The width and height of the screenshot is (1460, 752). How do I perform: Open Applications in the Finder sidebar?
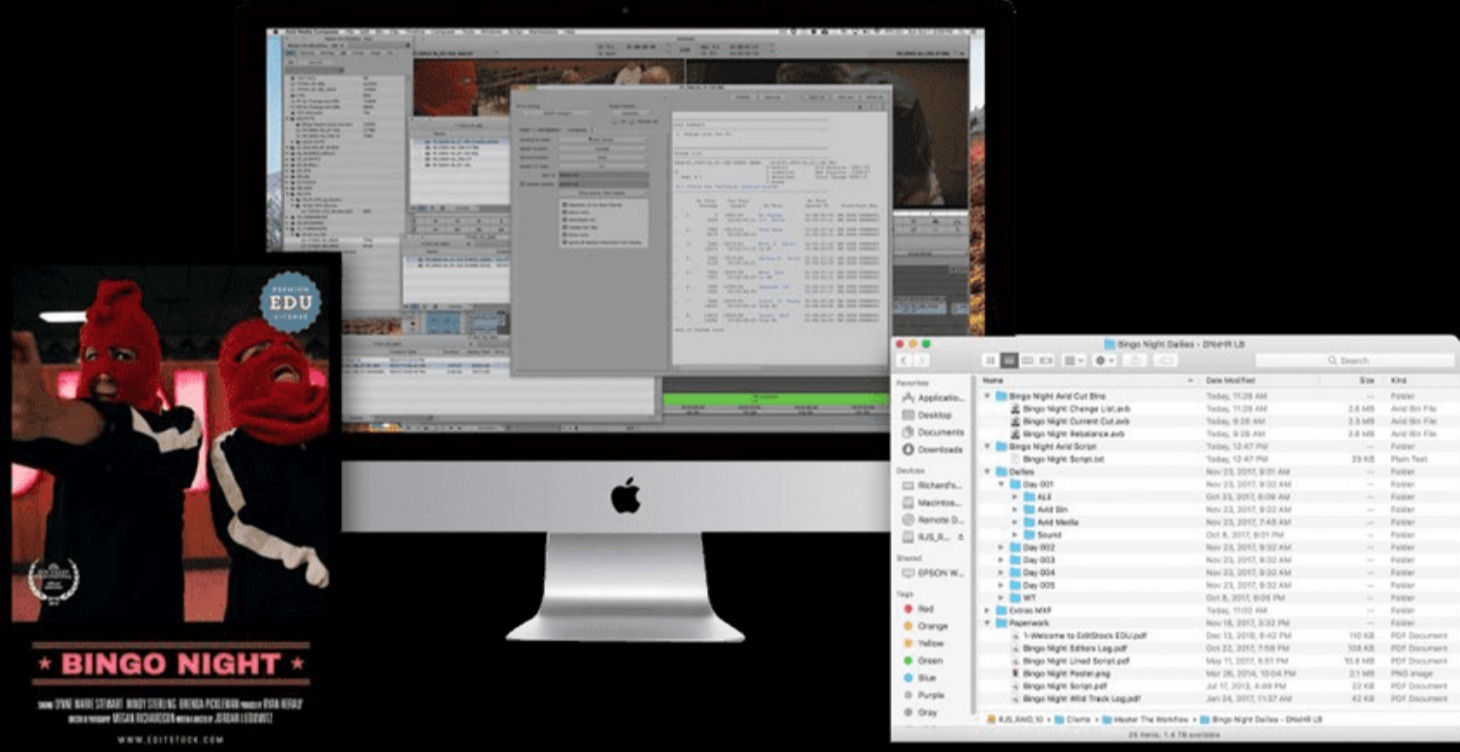pyautogui.click(x=933, y=398)
